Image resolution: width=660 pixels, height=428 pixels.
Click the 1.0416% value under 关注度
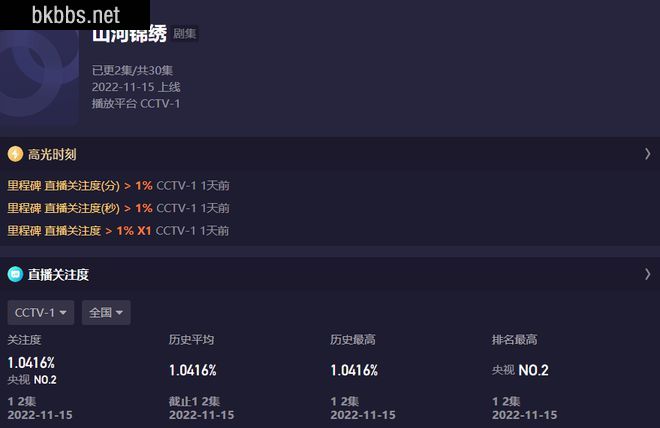pyautogui.click(x=31, y=363)
